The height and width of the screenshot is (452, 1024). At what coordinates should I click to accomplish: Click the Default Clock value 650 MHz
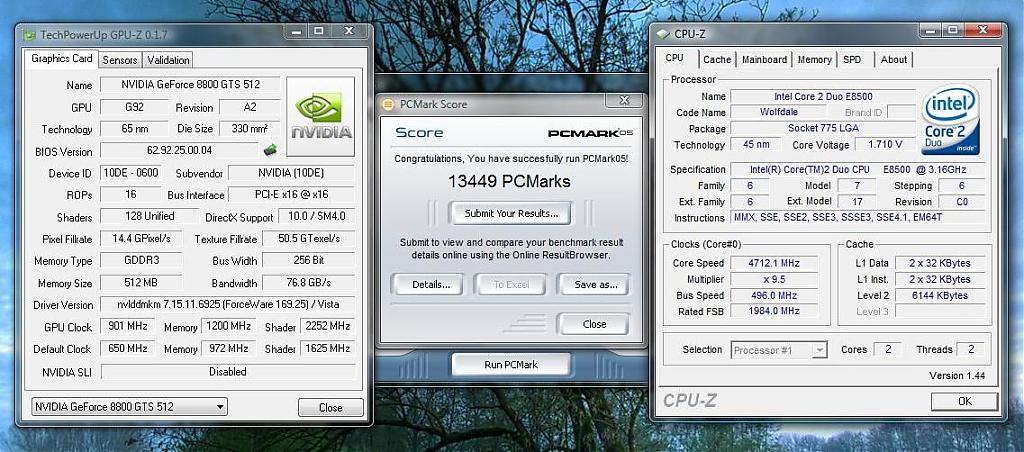click(x=127, y=348)
